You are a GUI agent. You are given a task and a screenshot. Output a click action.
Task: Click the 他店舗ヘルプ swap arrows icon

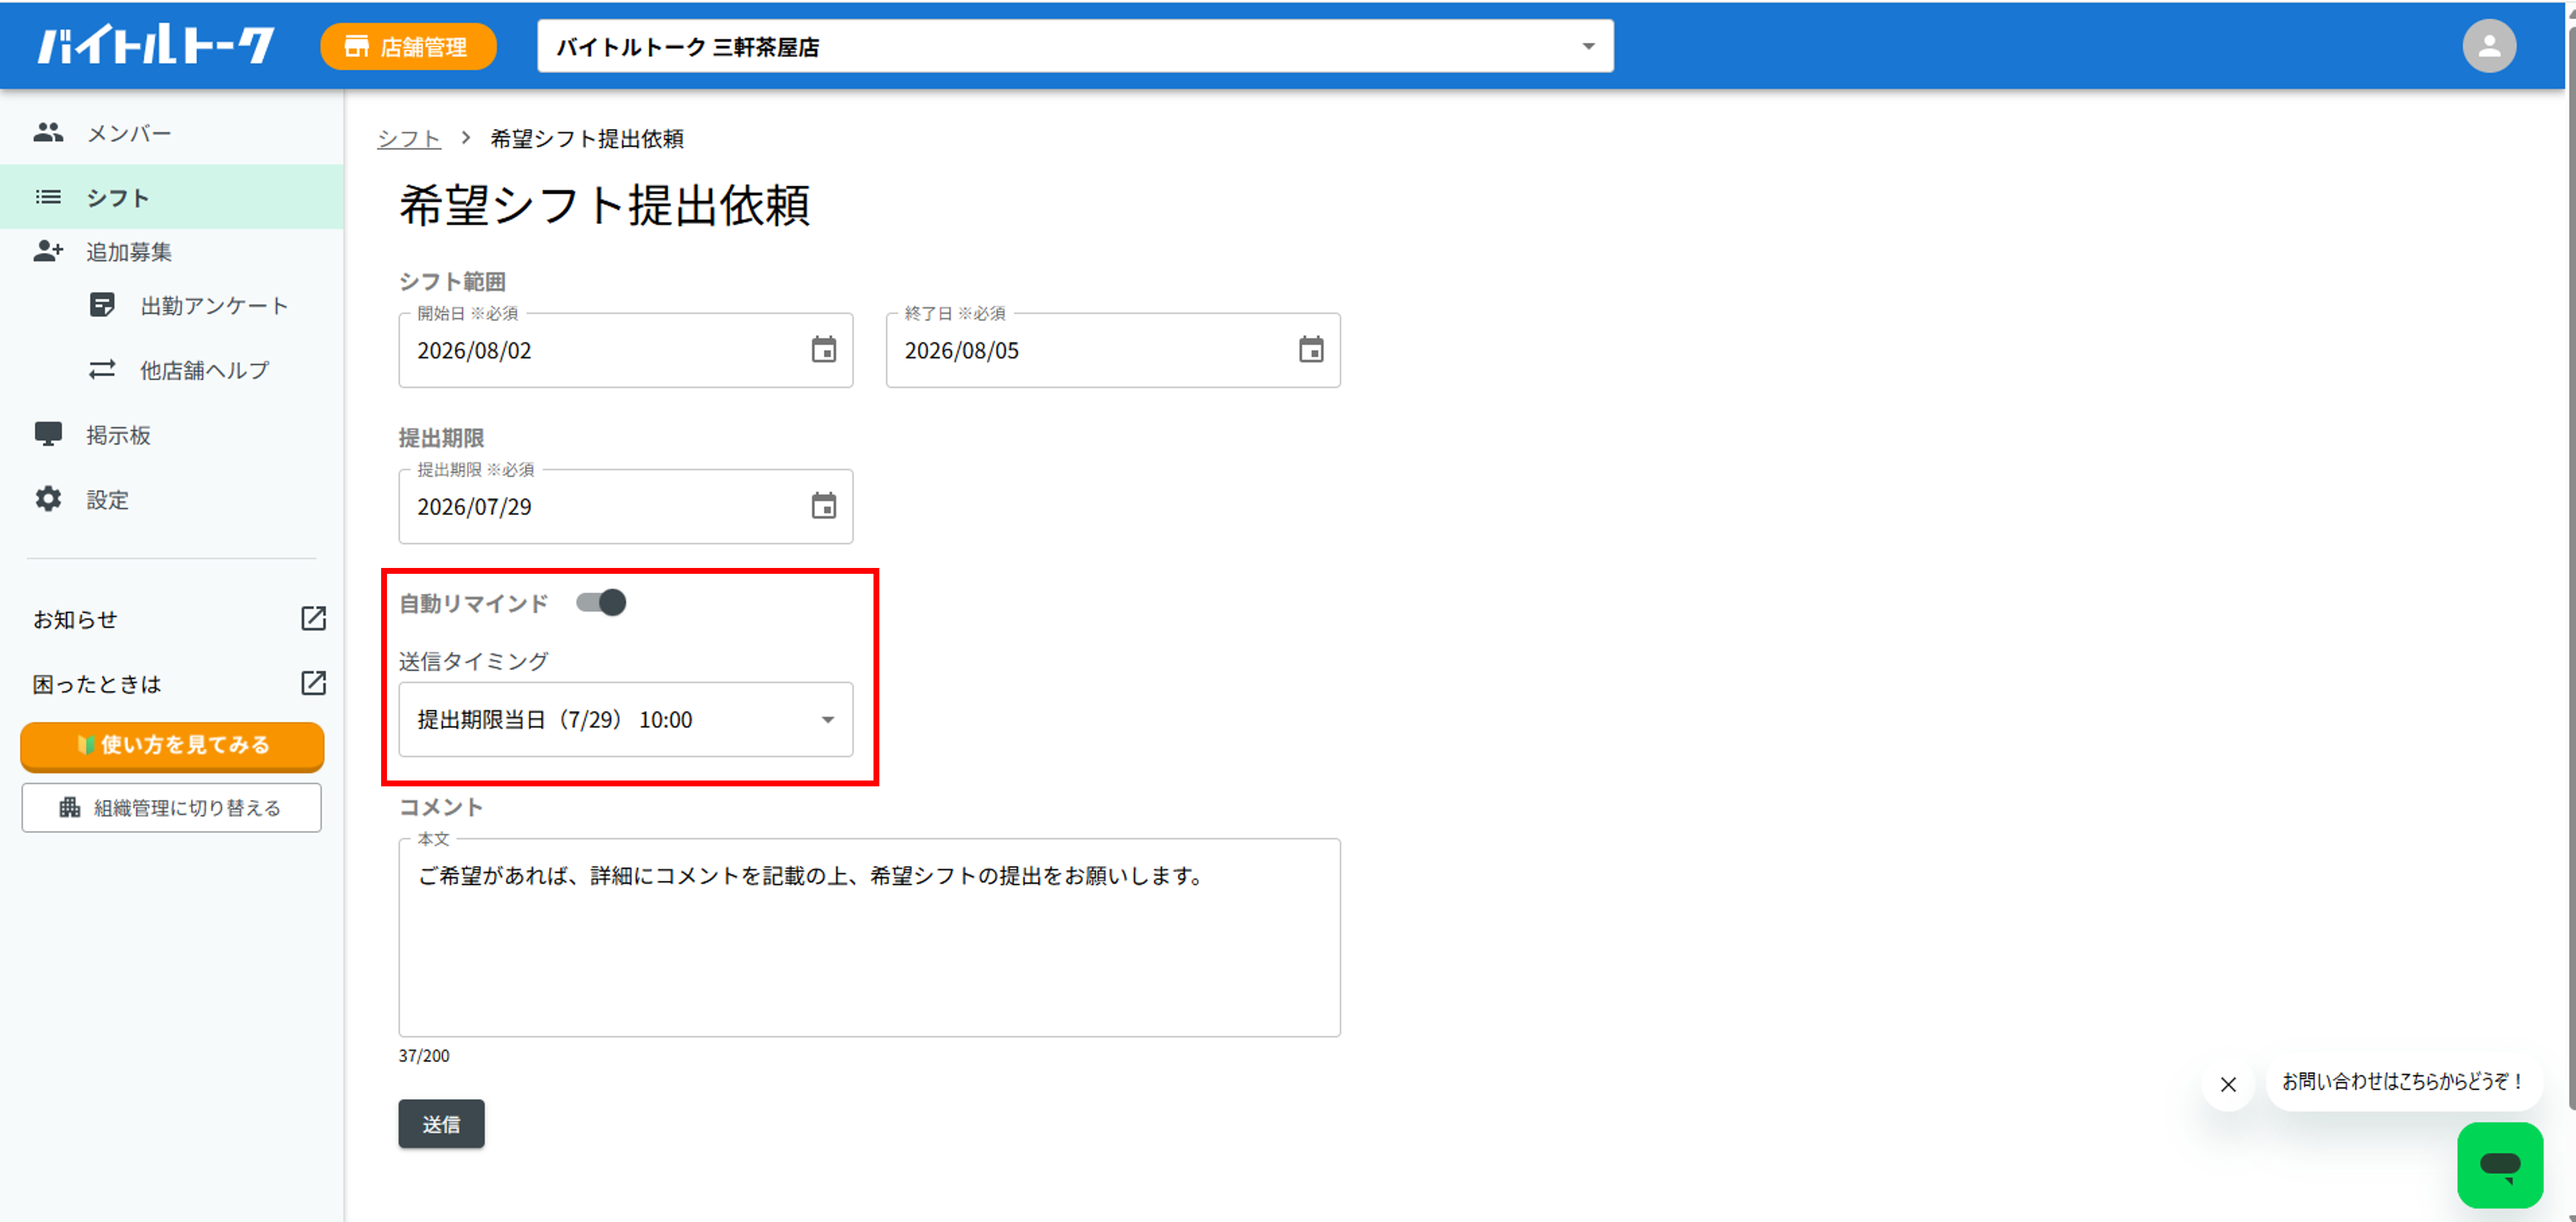(x=102, y=370)
